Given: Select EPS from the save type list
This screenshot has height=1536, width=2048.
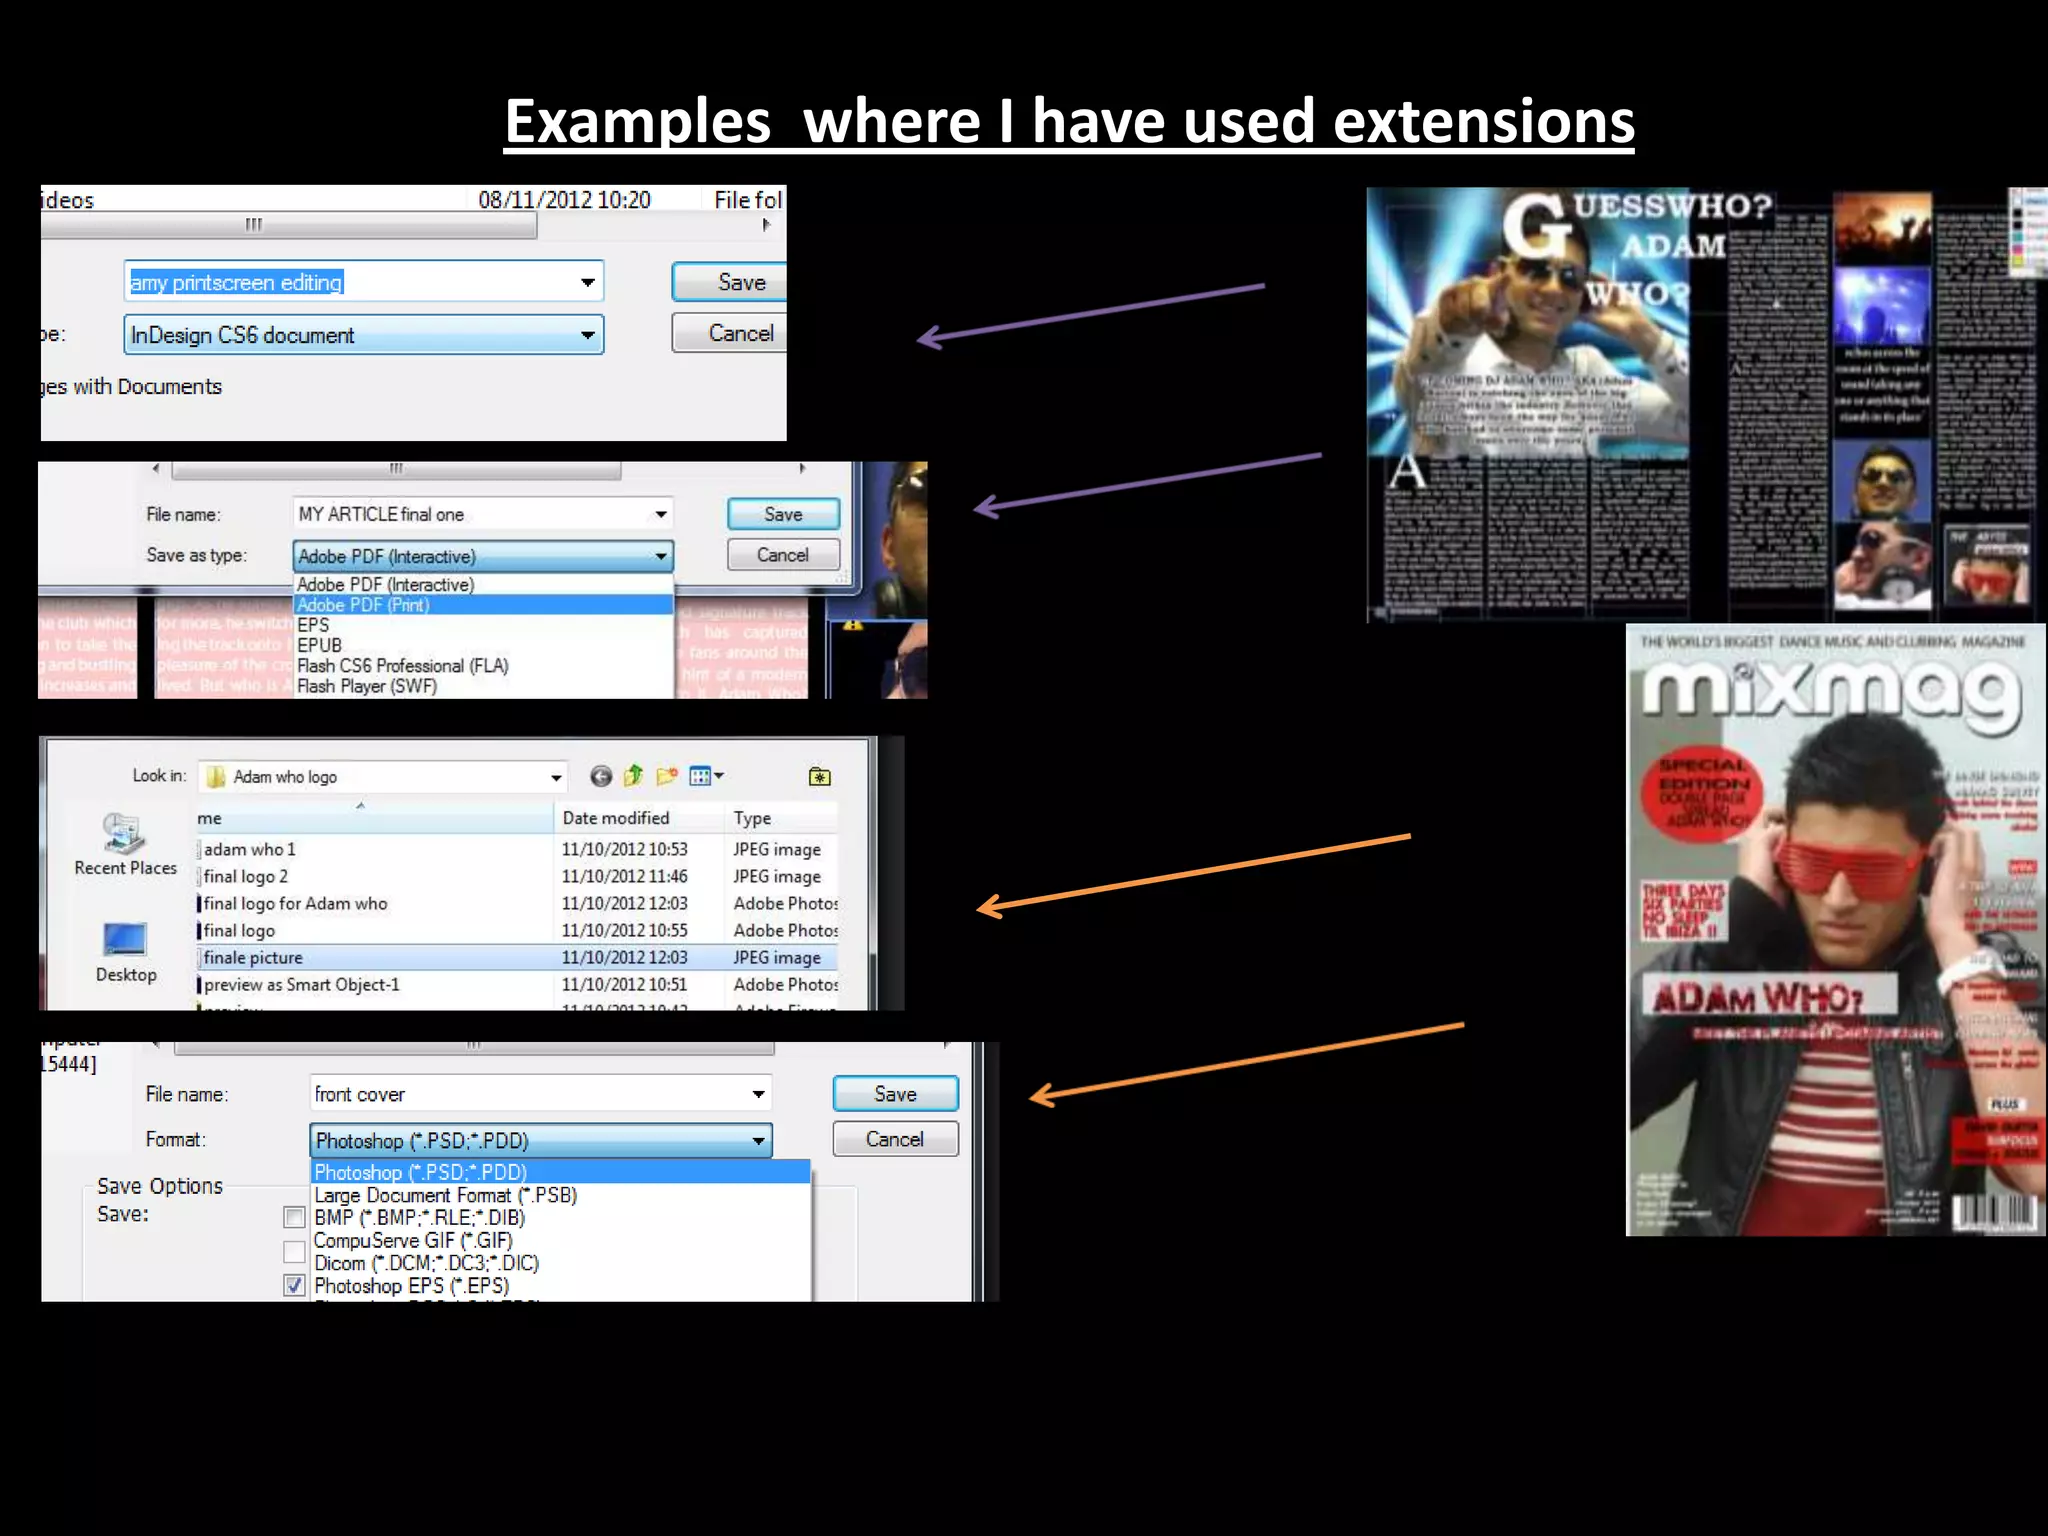Looking at the screenshot, I should [483, 625].
